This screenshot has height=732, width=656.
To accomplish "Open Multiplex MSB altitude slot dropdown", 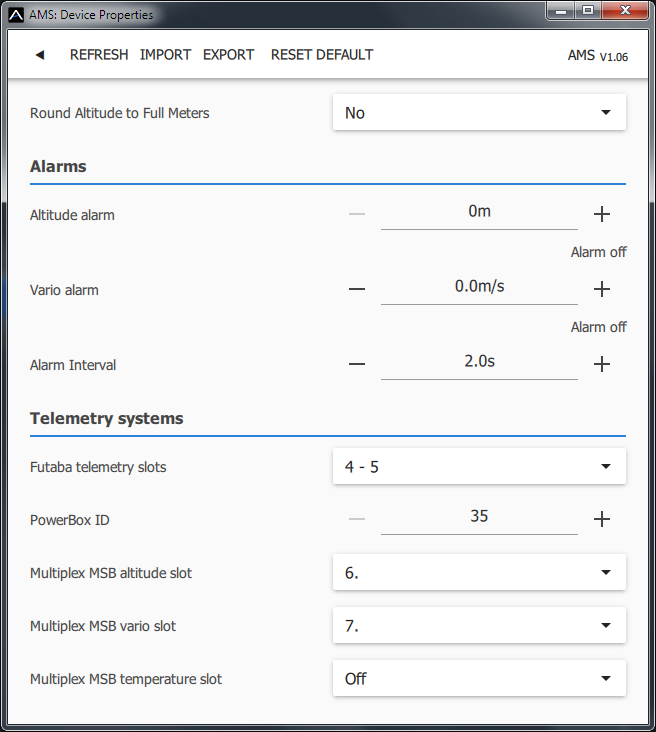I will point(479,573).
